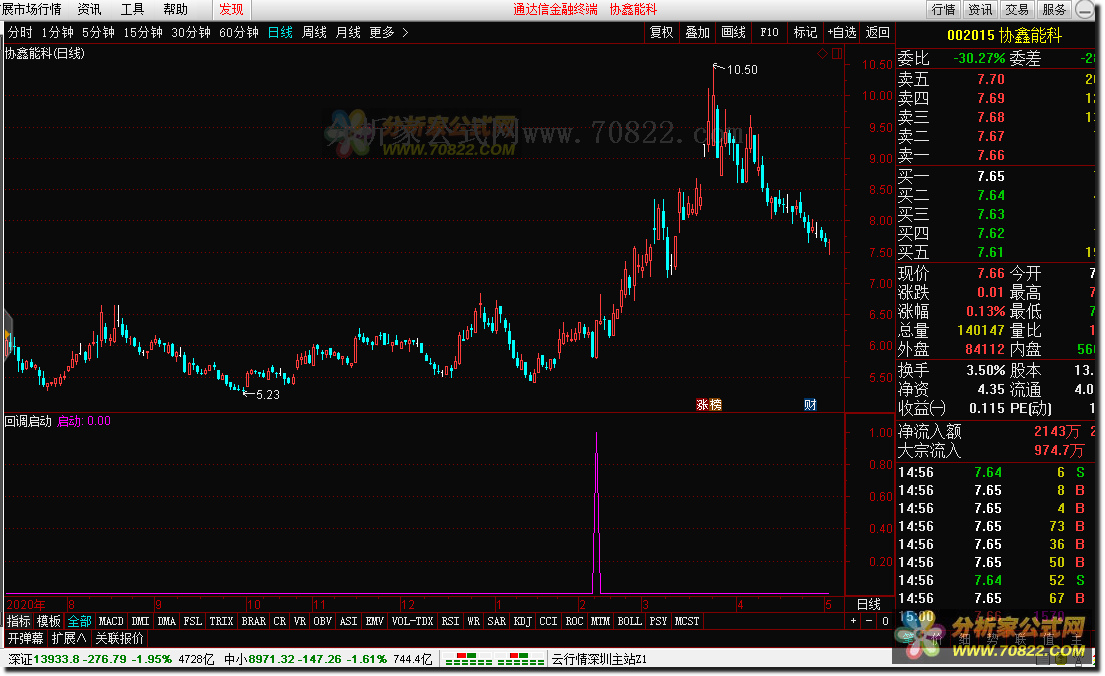1105x676 pixels.
Task: Click the red diamond icon above chart
Action: pos(822,54)
